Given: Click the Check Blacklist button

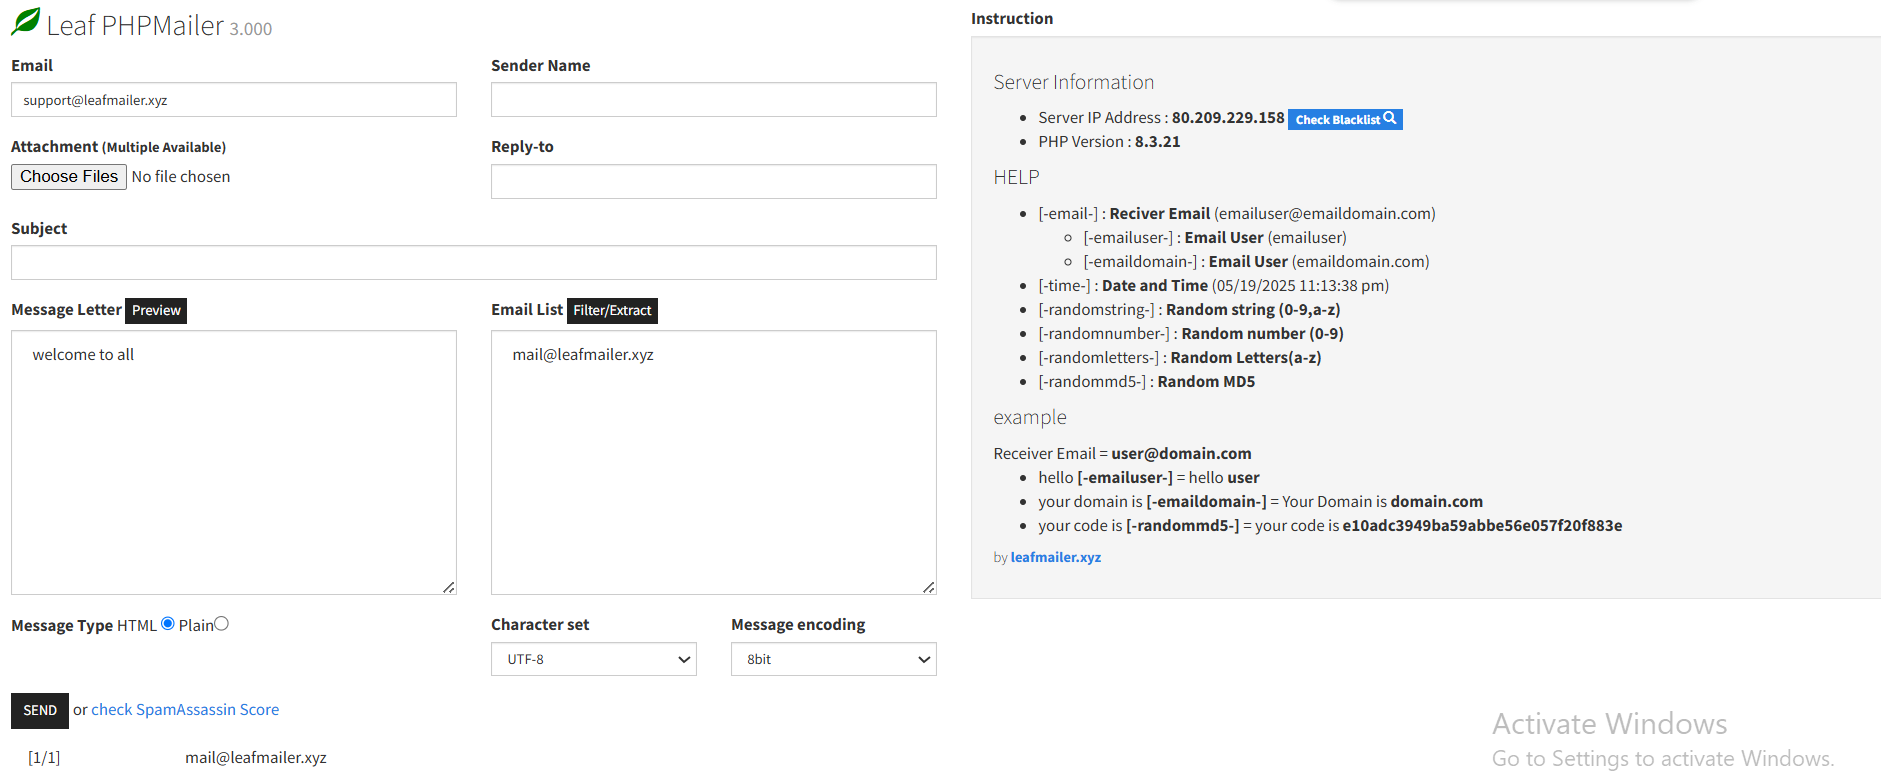Looking at the screenshot, I should (1345, 119).
